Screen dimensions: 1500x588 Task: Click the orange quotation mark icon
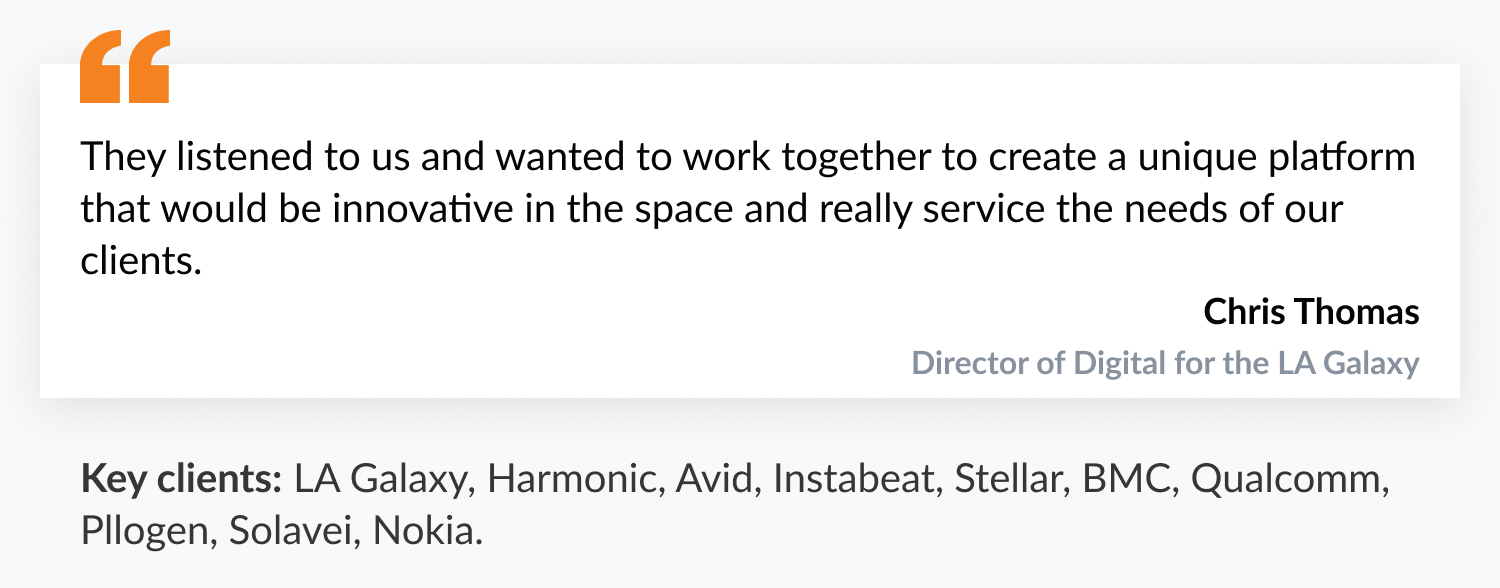(125, 66)
